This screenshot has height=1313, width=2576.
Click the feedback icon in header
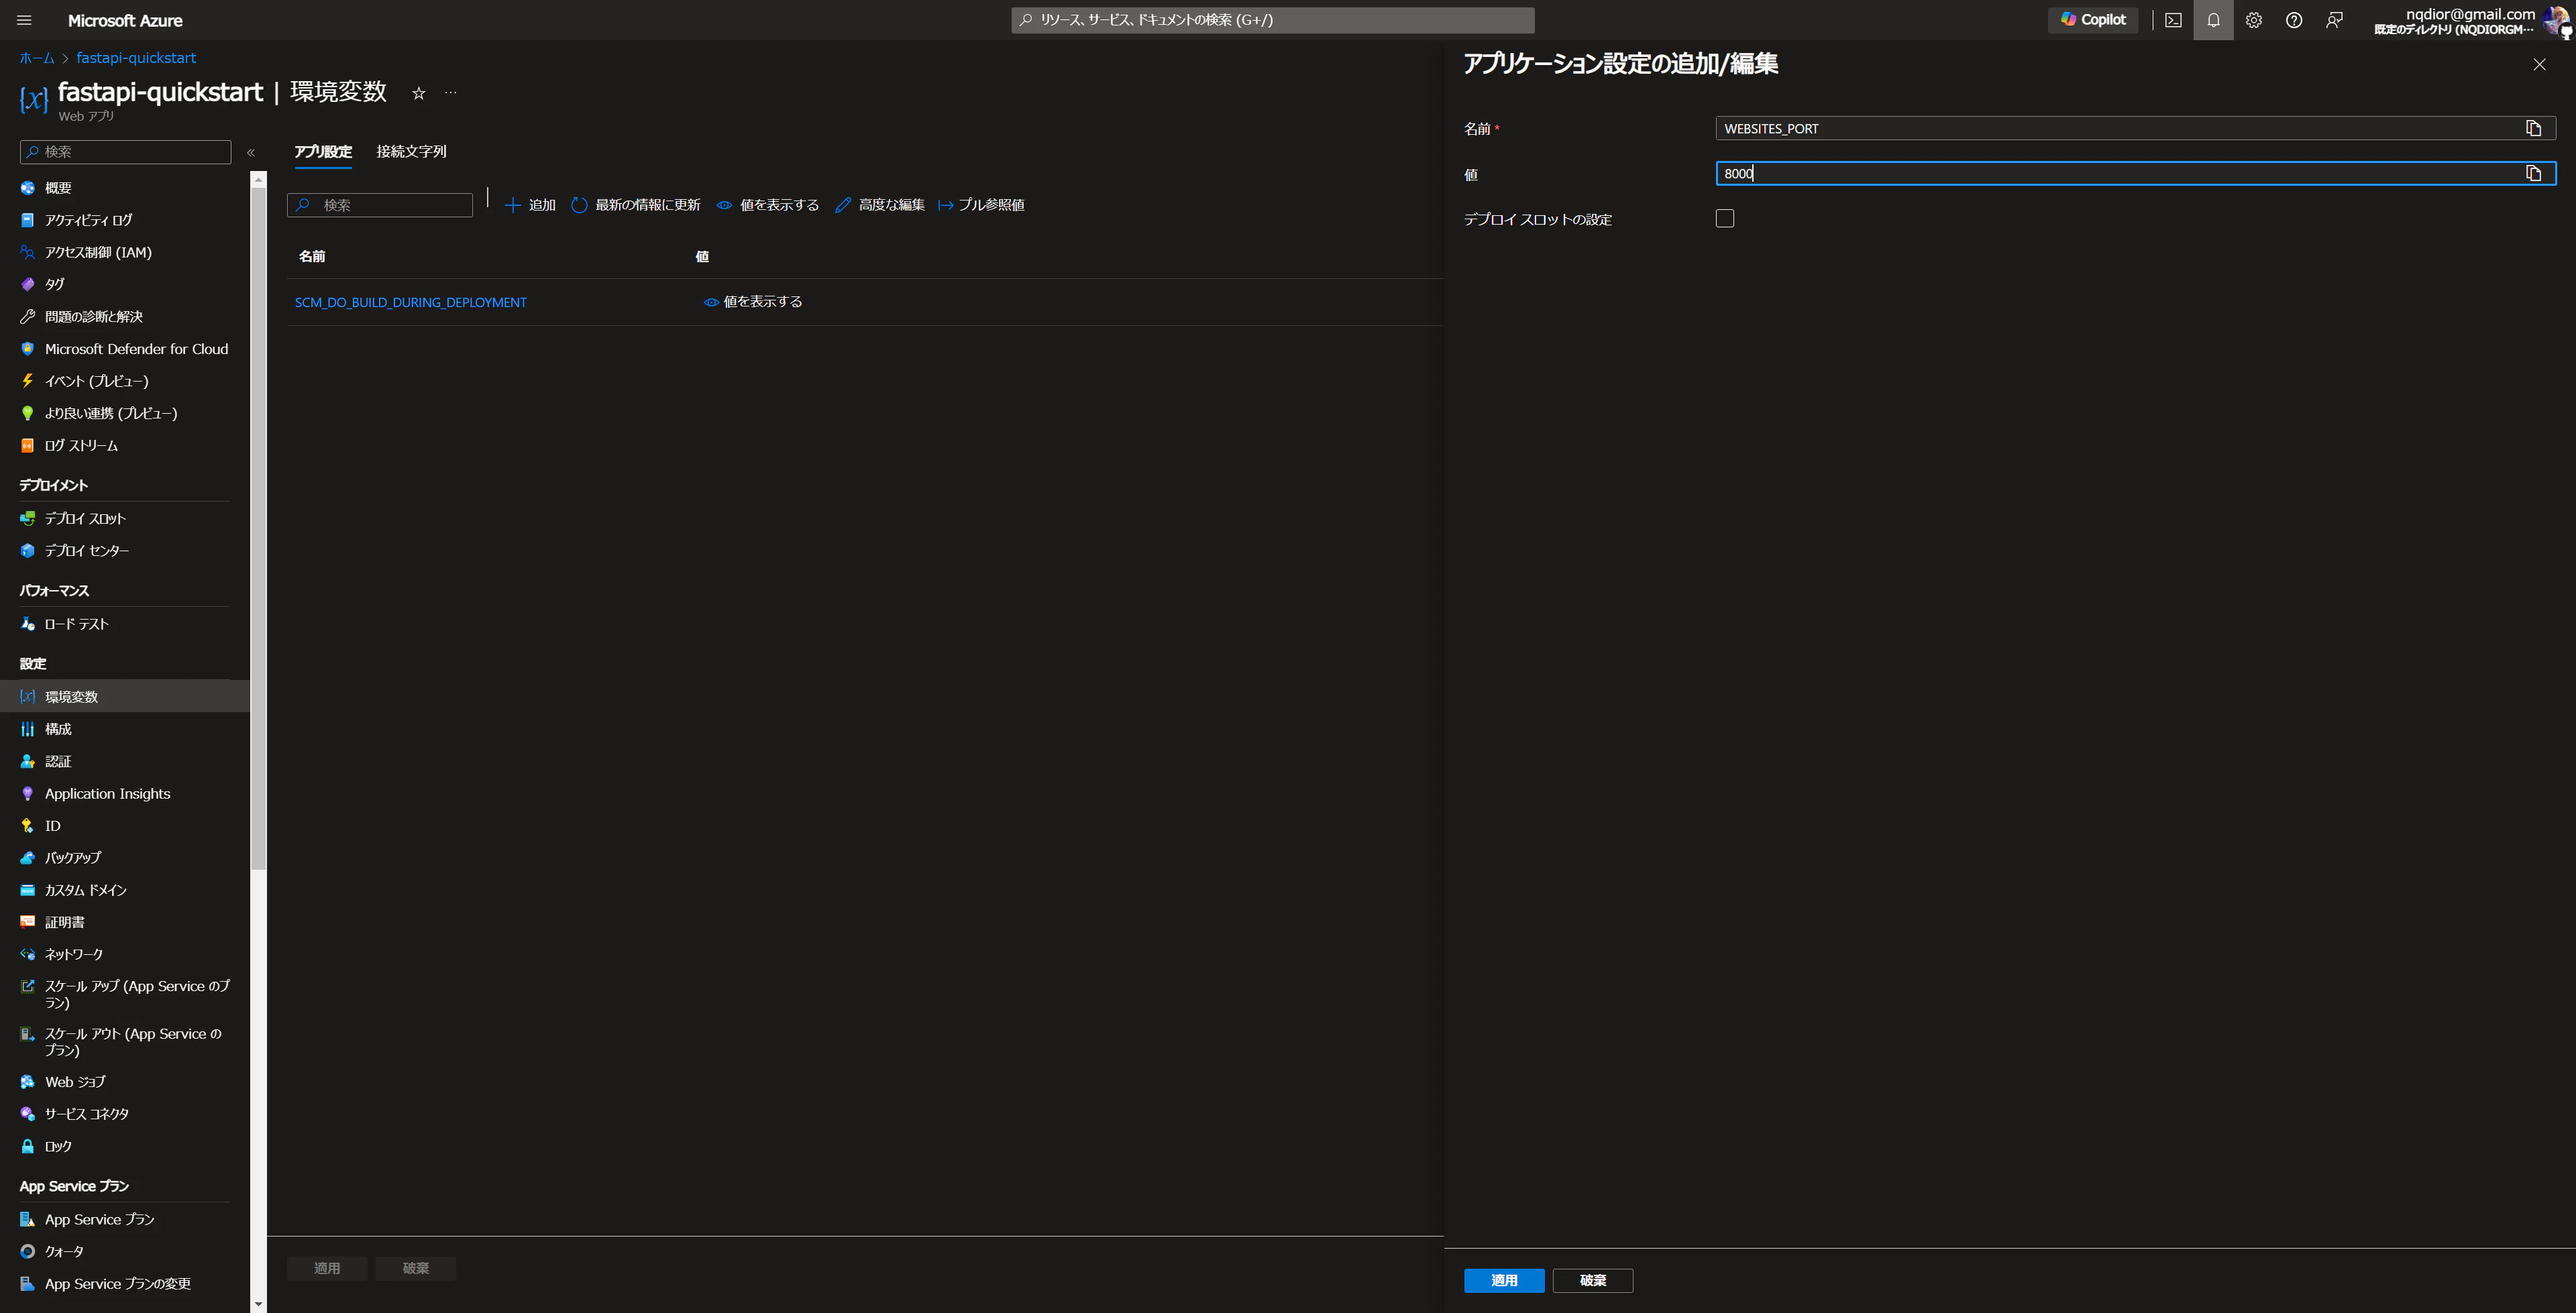point(2334,20)
